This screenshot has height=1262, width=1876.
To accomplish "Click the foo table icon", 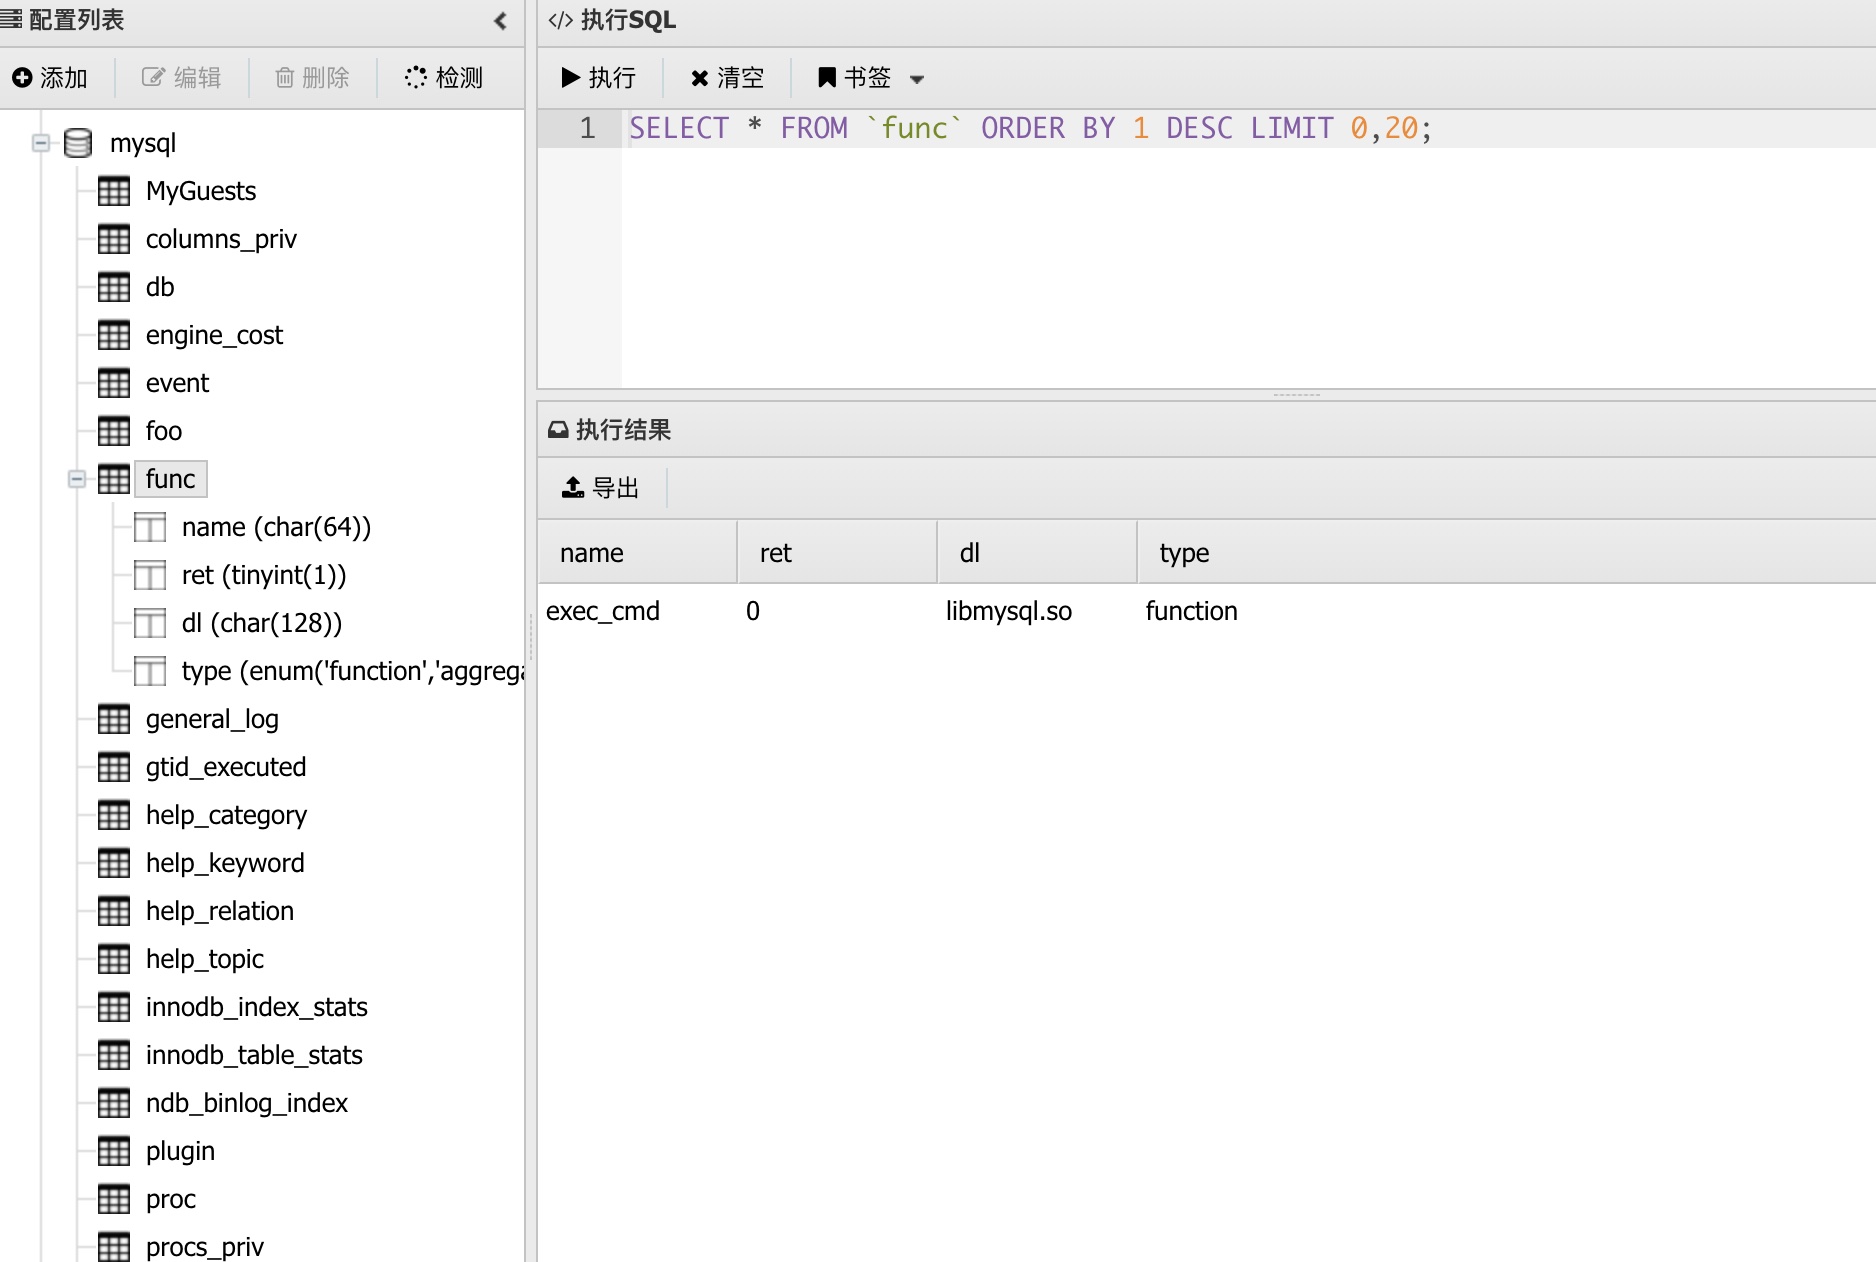I will (x=114, y=431).
